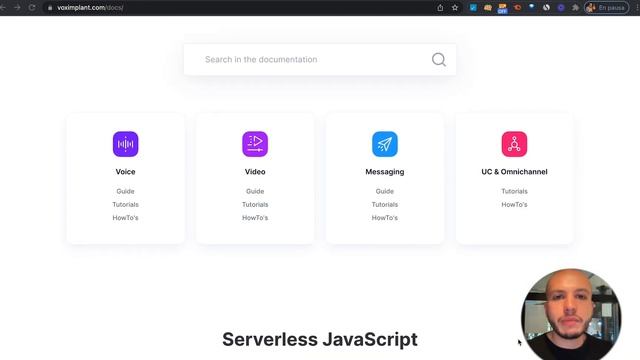The image size is (640, 360).
Task: Bookmark this page with star icon
Action: pyautogui.click(x=455, y=7)
